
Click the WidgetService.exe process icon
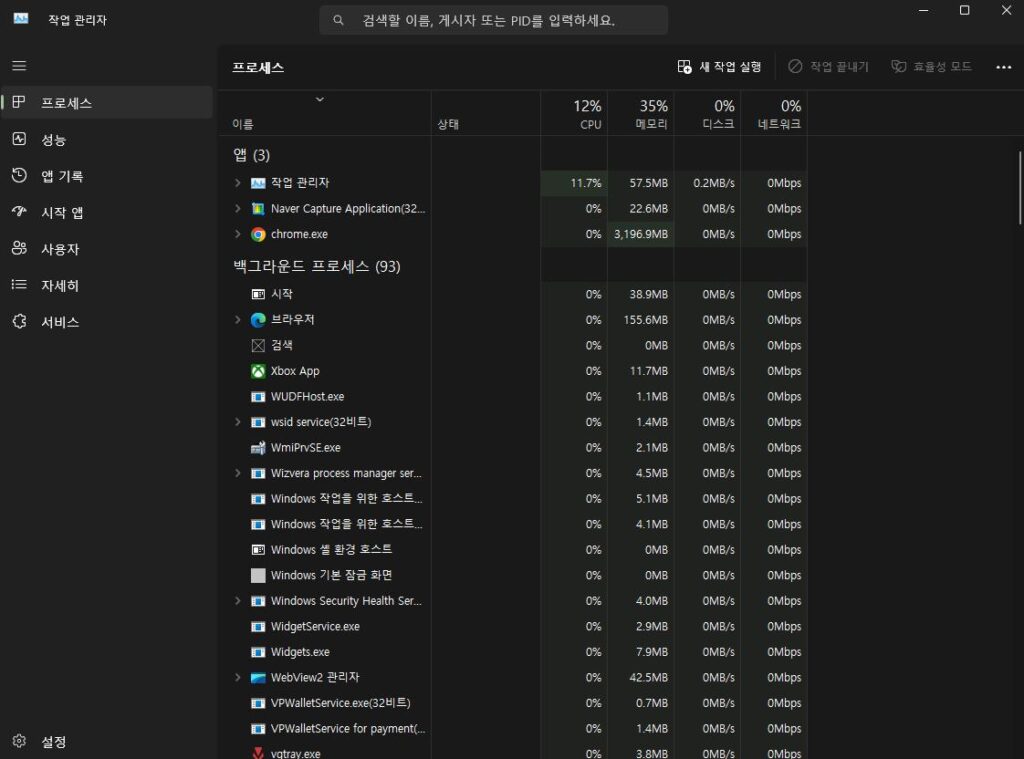coord(258,627)
